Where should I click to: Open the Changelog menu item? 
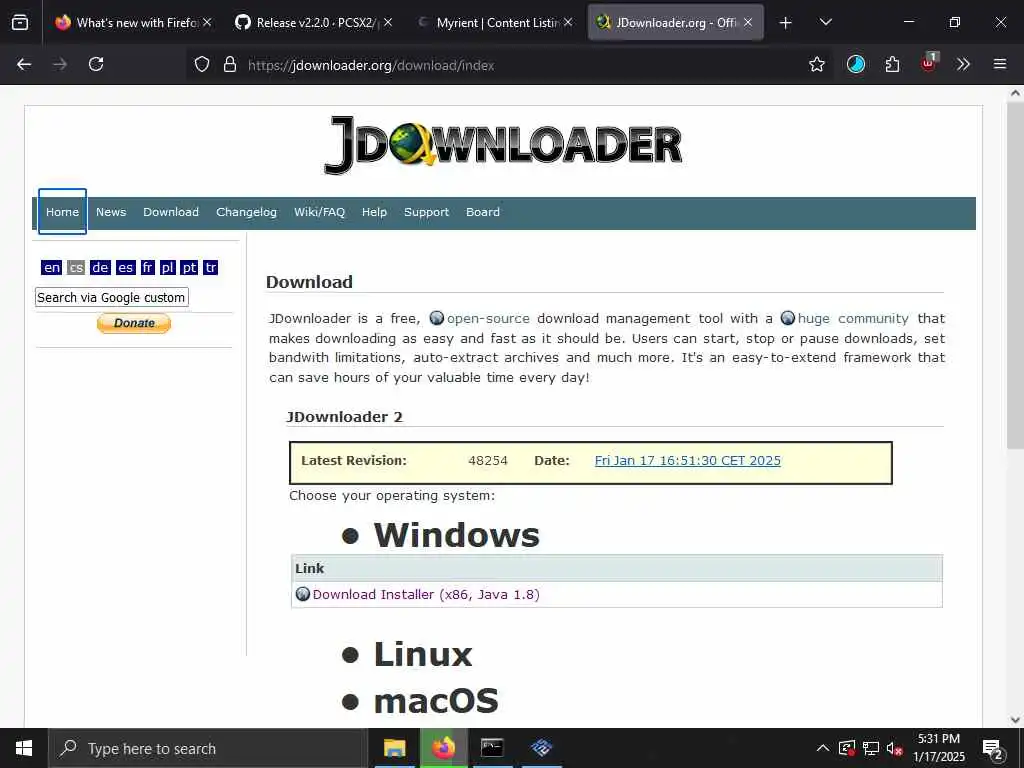pyautogui.click(x=246, y=212)
